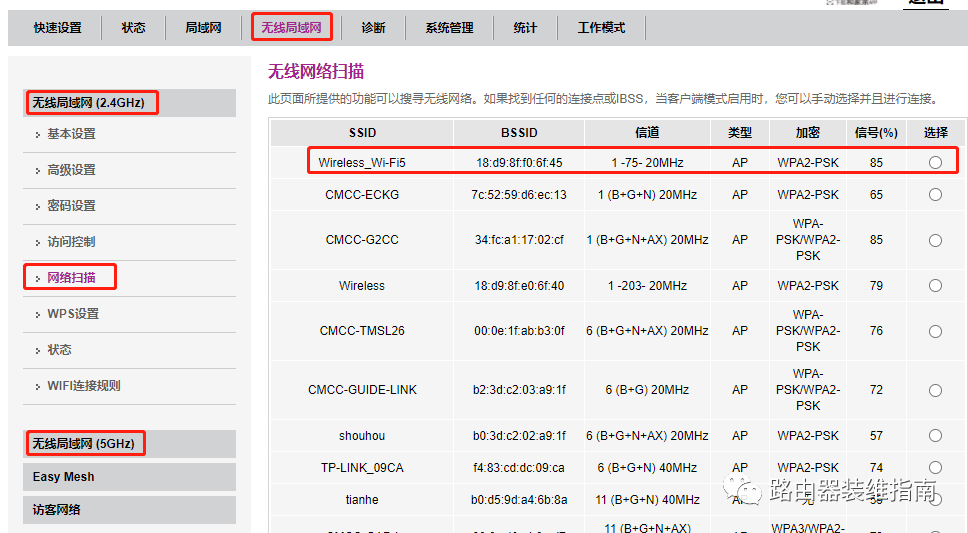Select the 无线局域网 top tab
Viewport: 968px width, 533px height.
click(291, 28)
